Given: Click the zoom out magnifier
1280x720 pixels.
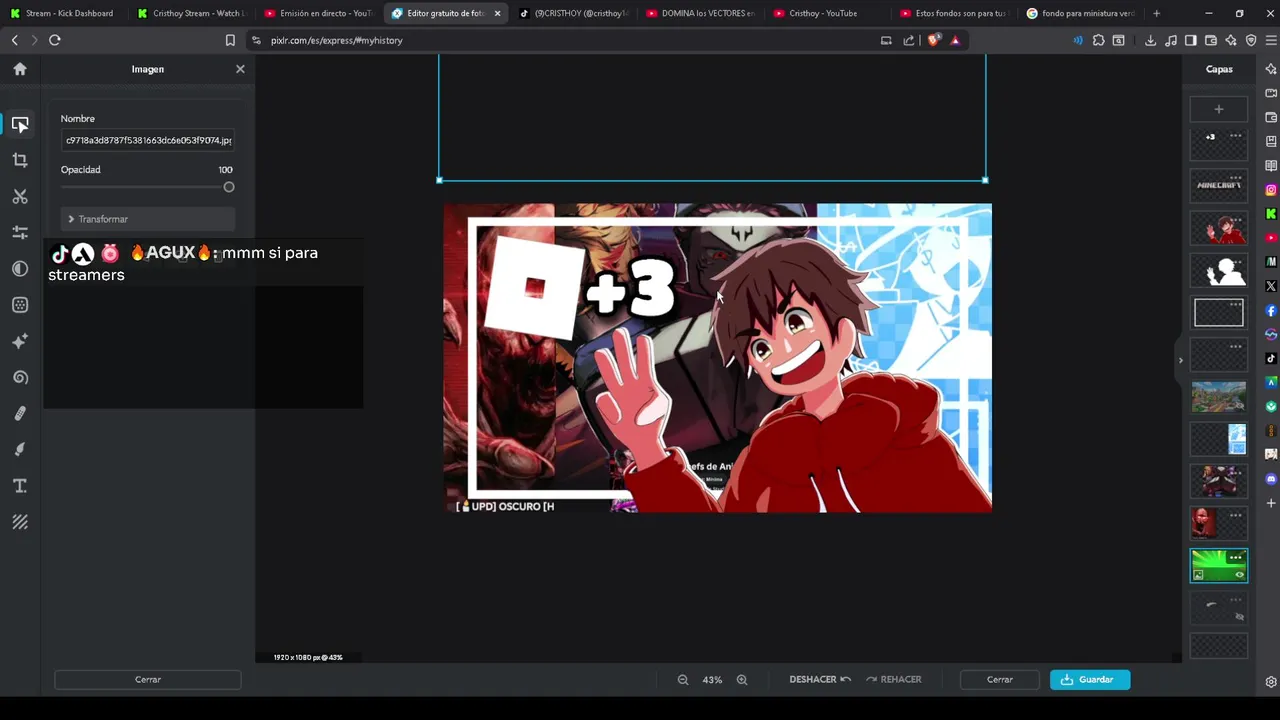Looking at the screenshot, I should [683, 679].
